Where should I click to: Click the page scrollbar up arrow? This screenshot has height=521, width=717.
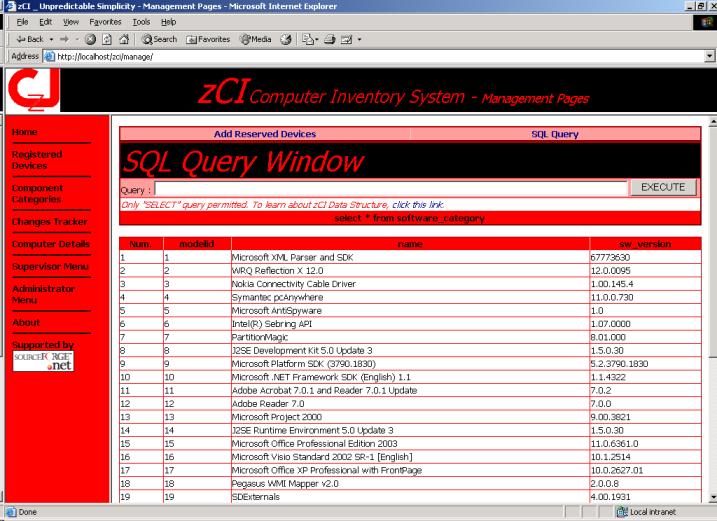[712, 121]
